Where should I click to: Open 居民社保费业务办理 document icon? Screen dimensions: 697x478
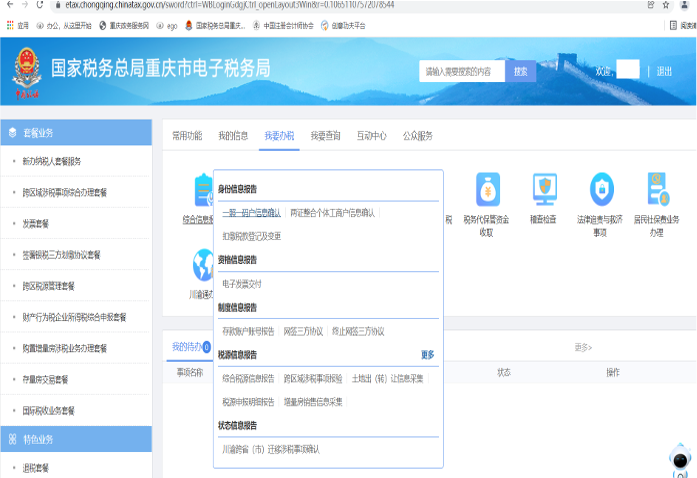[658, 189]
